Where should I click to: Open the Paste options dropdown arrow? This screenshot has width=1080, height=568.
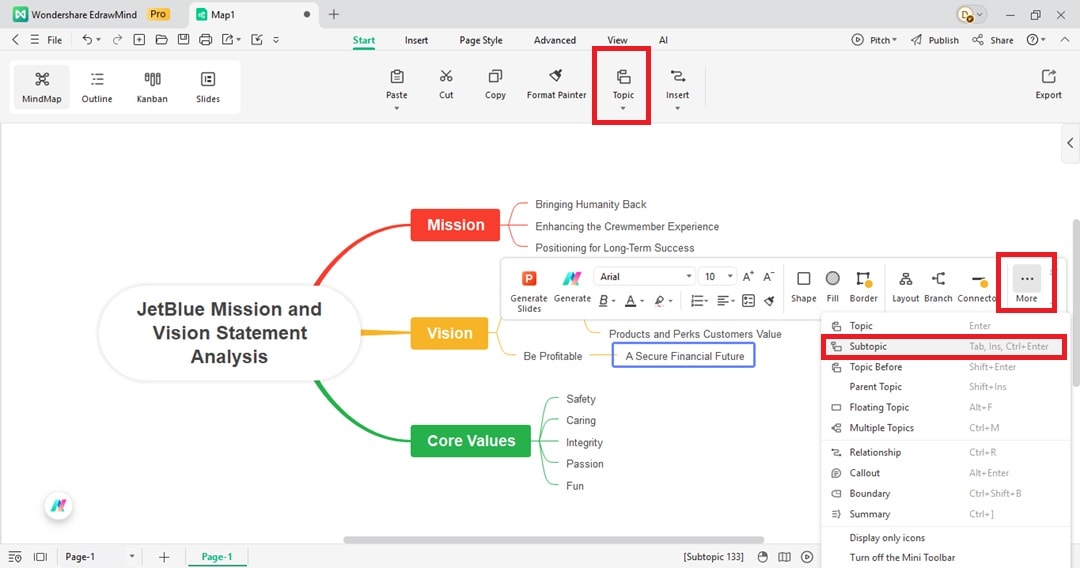pos(397,108)
